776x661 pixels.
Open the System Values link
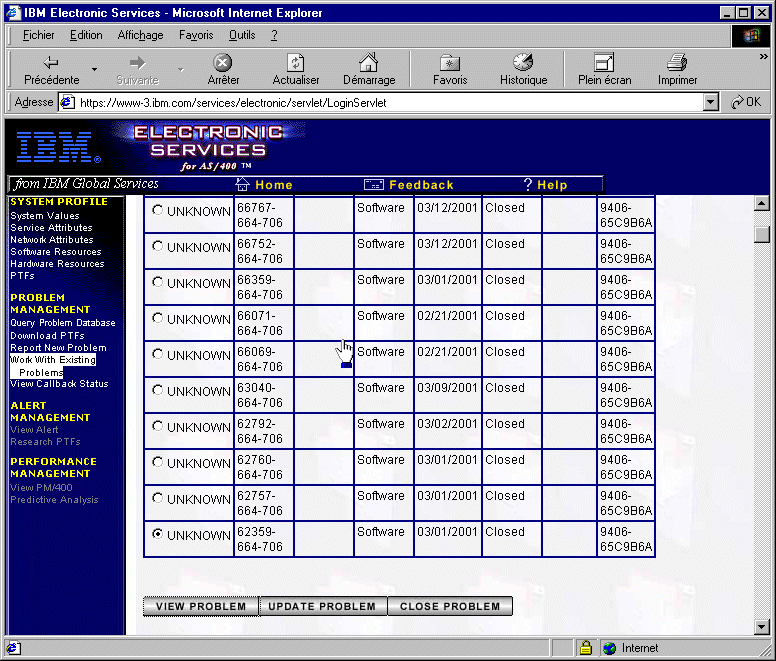click(45, 216)
